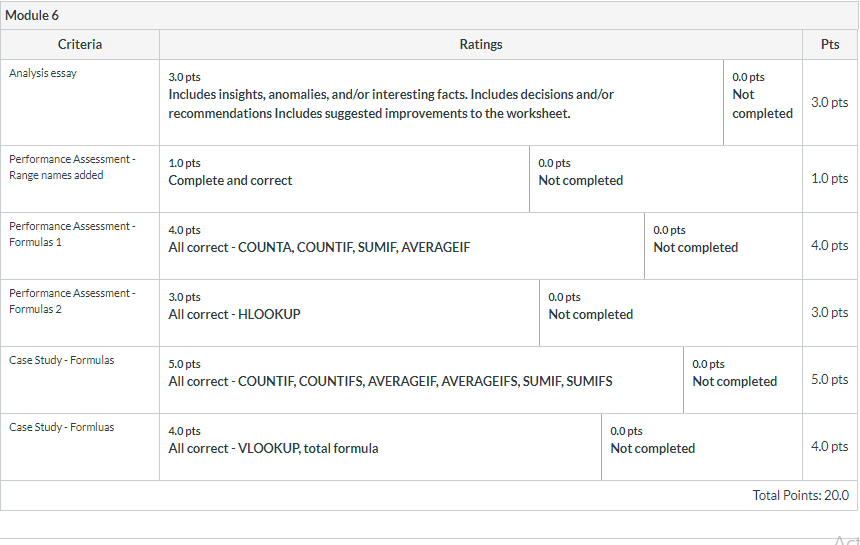Pick the COUNTA, COUNTIF, SUMIF, AVERAGEIF rating
This screenshot has height=545, width=860.
tap(402, 246)
